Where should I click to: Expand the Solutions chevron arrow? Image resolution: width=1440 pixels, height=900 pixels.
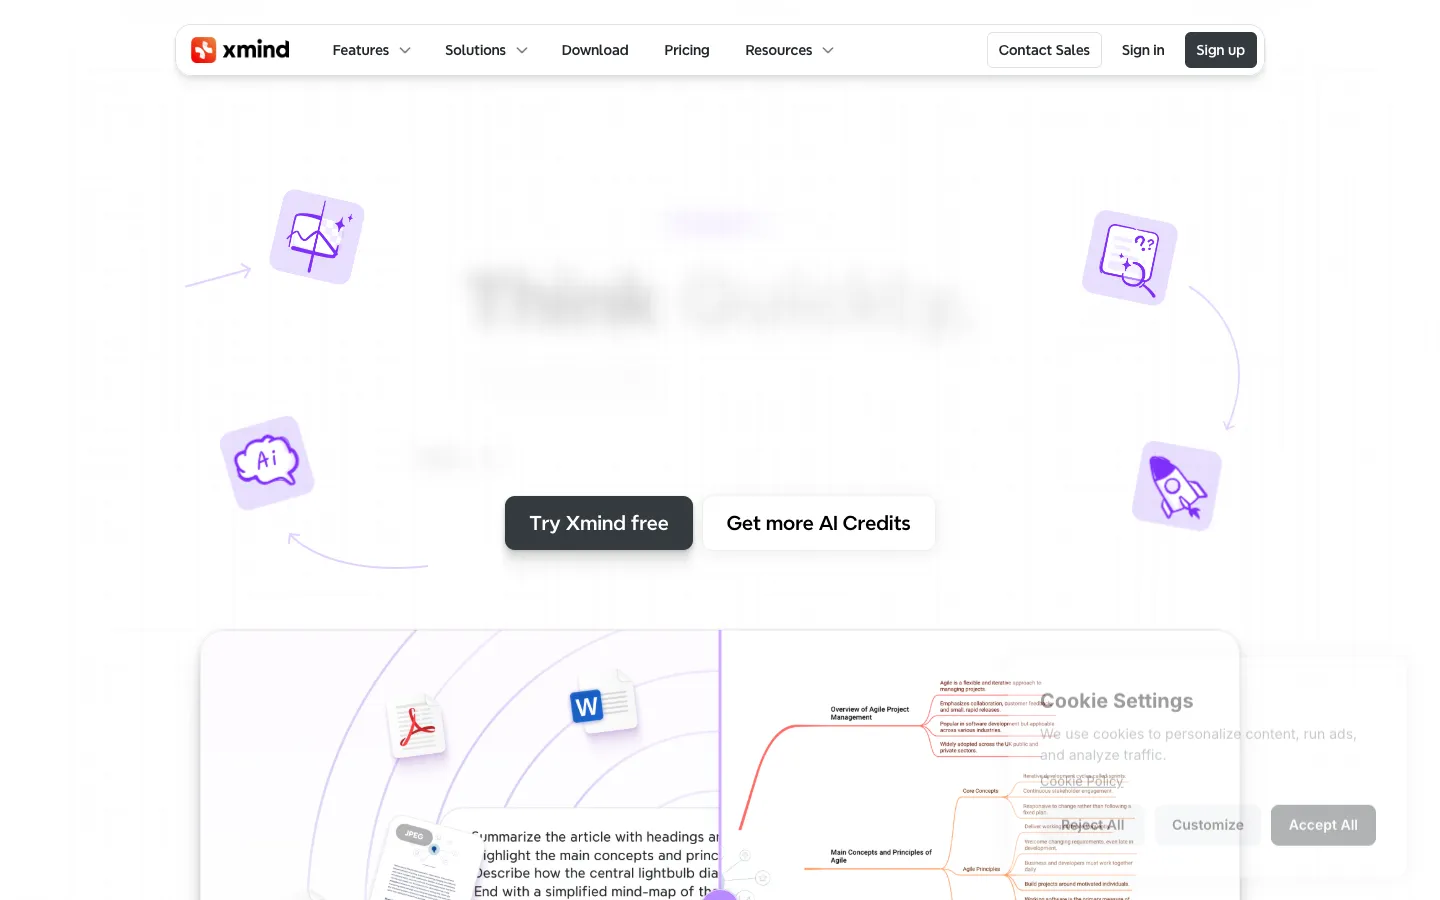[522, 50]
